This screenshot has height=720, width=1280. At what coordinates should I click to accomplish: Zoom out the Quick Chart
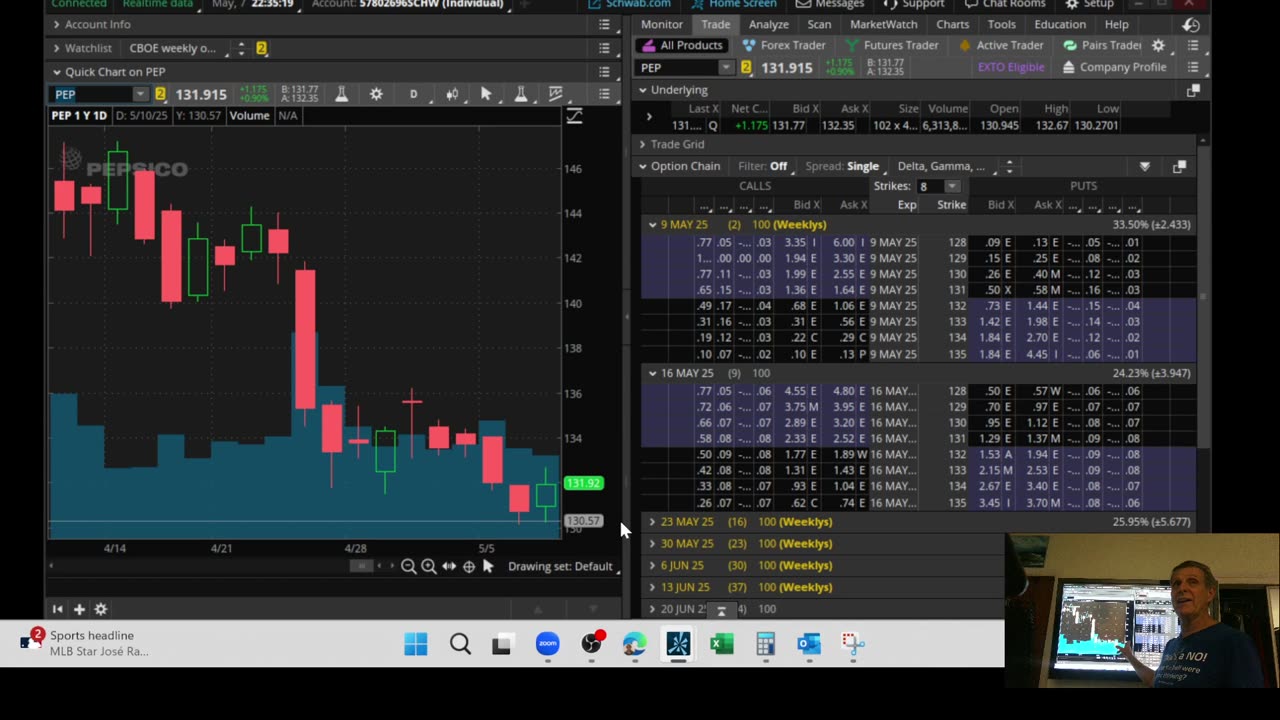408,566
